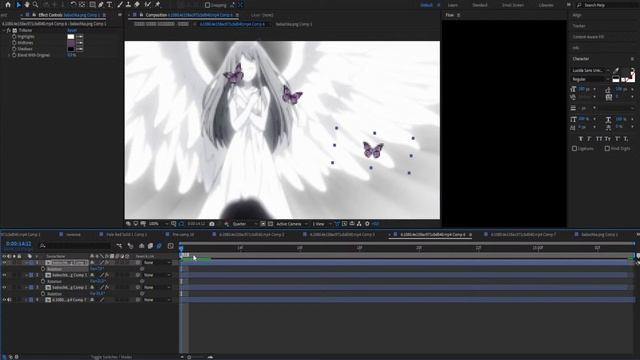Click Reset for the Tritone effect
The image size is (640, 360).
(x=72, y=30)
